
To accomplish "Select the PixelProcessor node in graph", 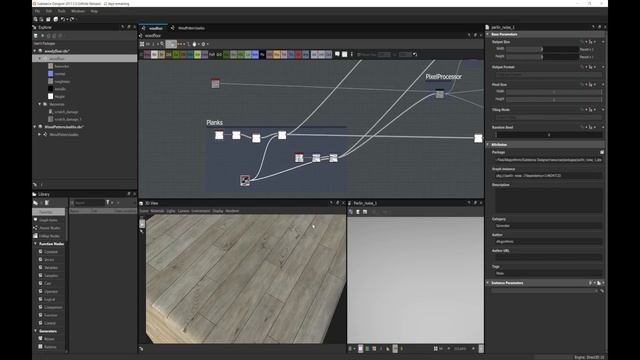I will point(440,94).
